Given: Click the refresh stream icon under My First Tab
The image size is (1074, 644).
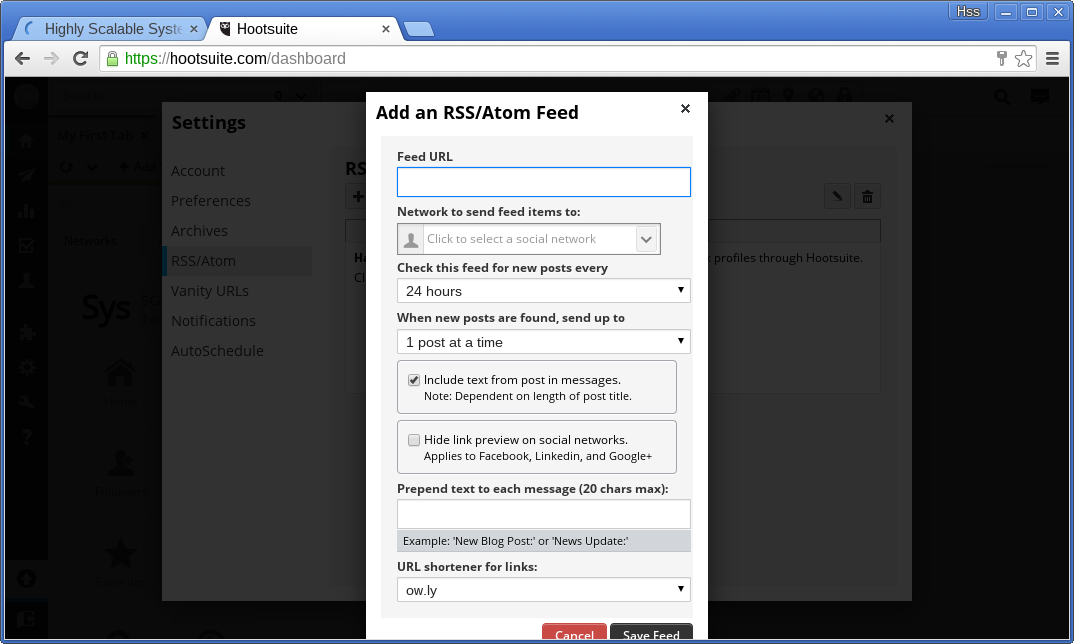Looking at the screenshot, I should [x=66, y=166].
